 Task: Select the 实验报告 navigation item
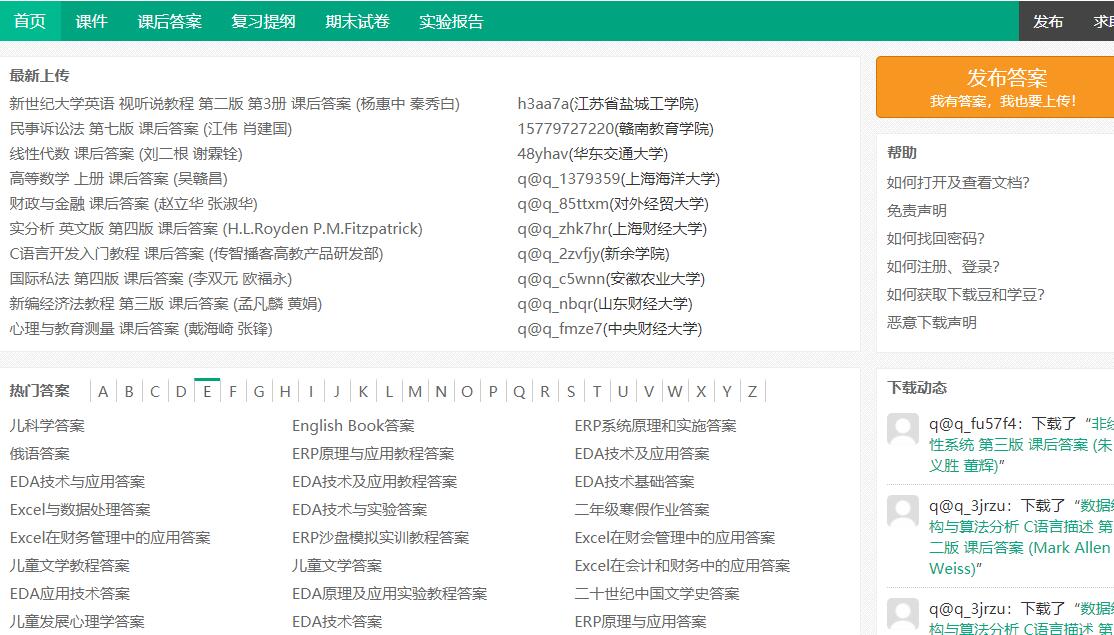[450, 21]
